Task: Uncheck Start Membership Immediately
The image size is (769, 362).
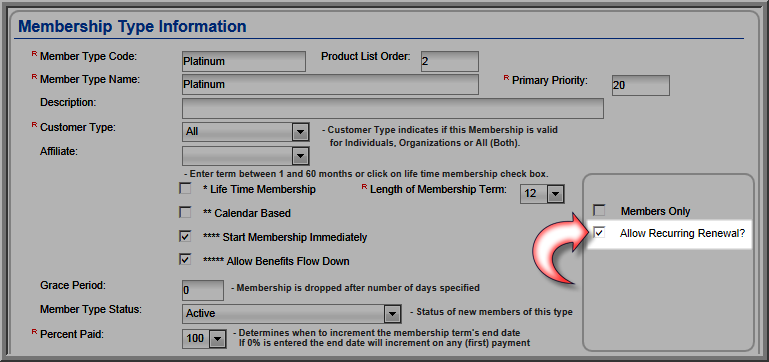Action: [185, 236]
